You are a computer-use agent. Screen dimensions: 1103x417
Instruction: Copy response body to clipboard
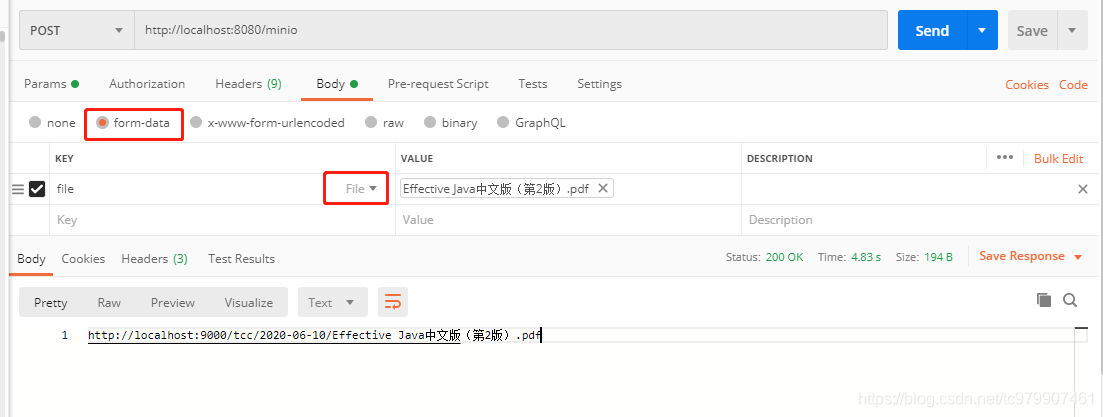pos(1044,300)
